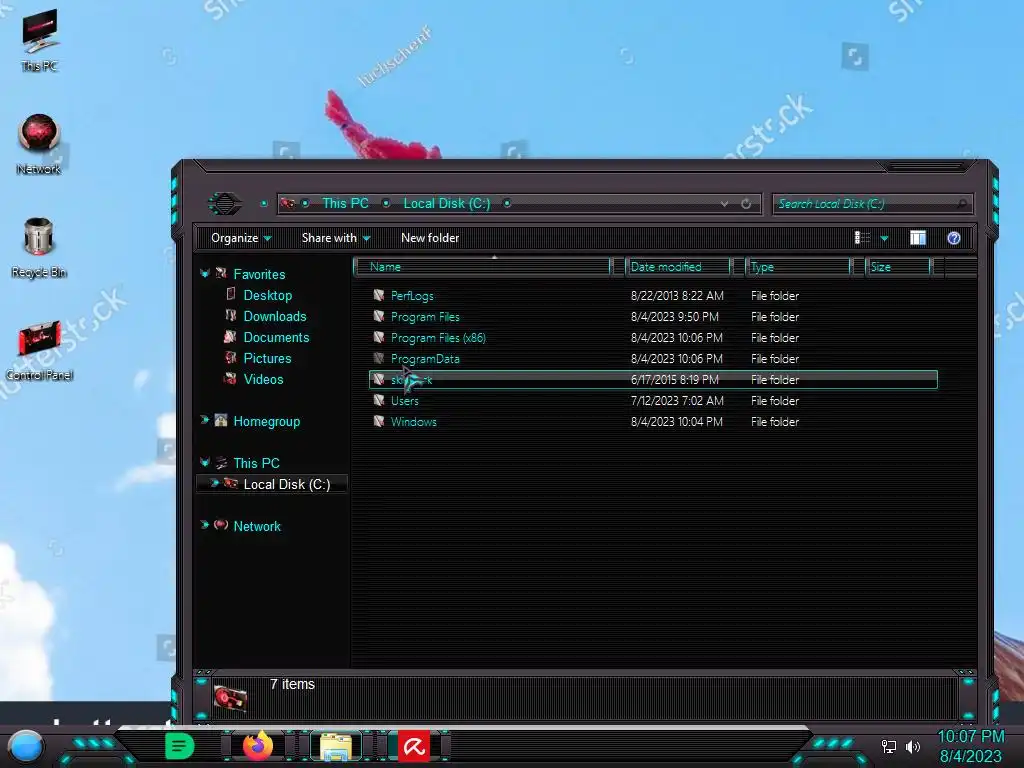Click the Windows folder icon
The height and width of the screenshot is (768, 1024).
(379, 421)
